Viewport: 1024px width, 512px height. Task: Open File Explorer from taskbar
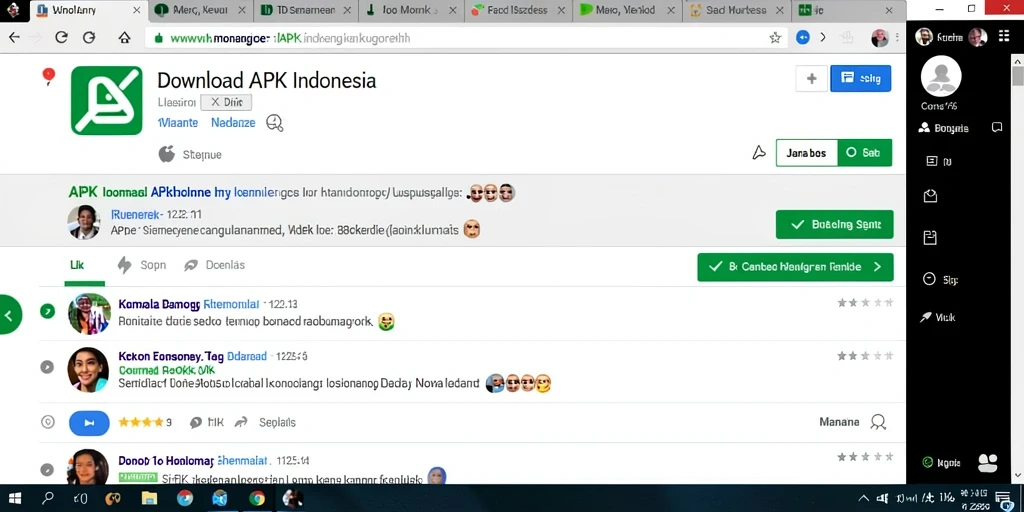[x=150, y=498]
